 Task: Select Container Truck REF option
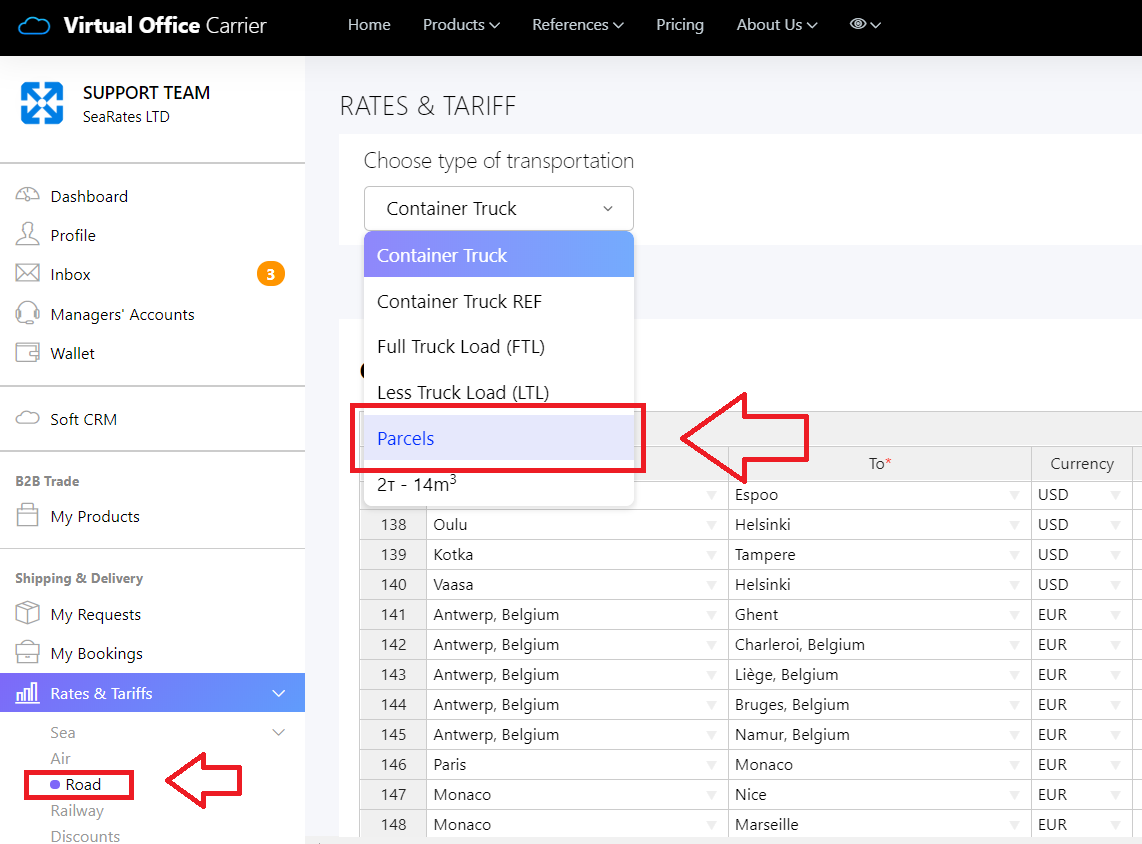point(499,301)
